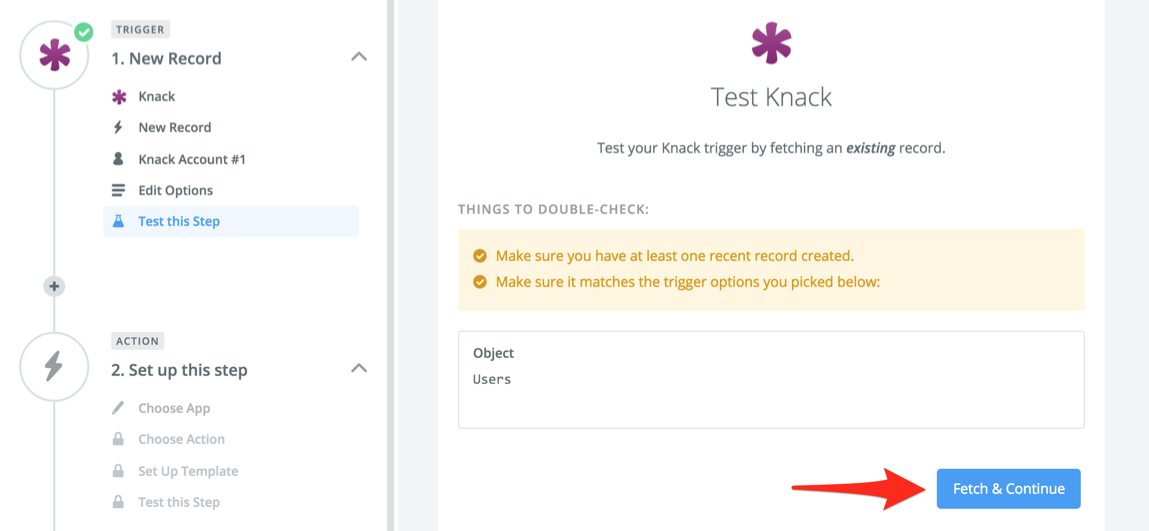Click the pencil icon beside Choose App
Image resolution: width=1149 pixels, height=531 pixels.
click(119, 408)
